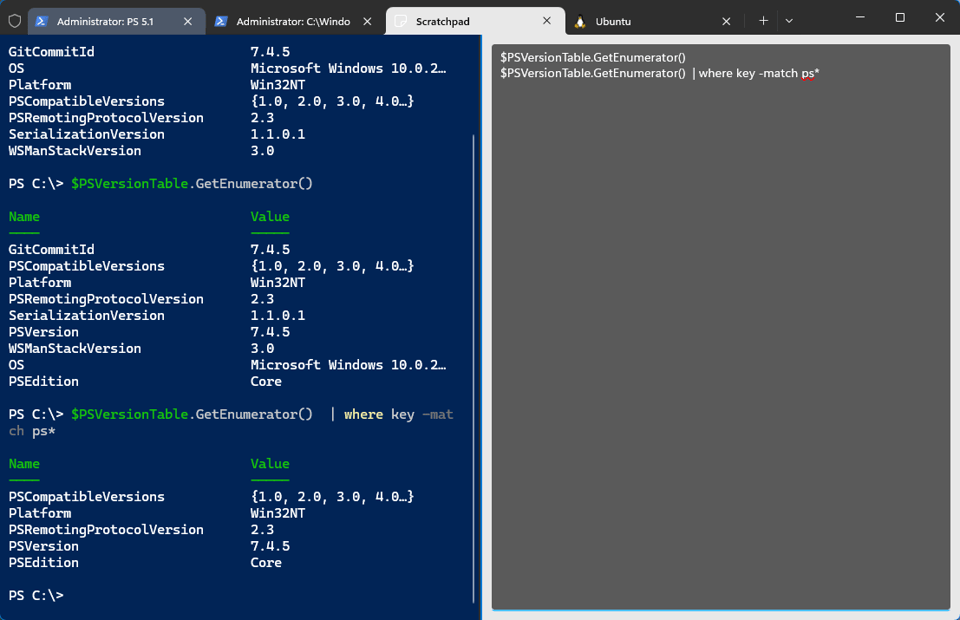Switch to the Administrator: C:\Windo tab
Image resolution: width=960 pixels, height=620 pixels.
point(294,21)
